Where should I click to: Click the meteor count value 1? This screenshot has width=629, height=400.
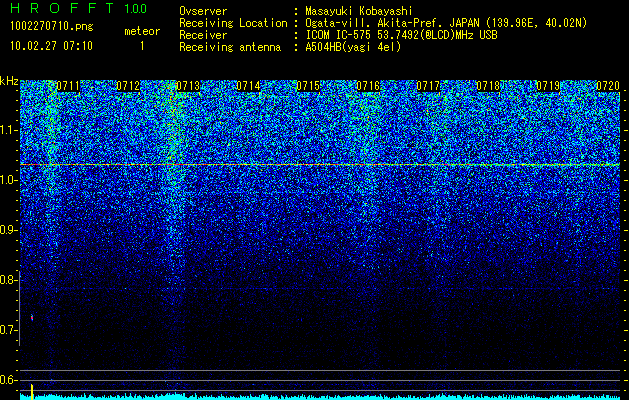142,47
